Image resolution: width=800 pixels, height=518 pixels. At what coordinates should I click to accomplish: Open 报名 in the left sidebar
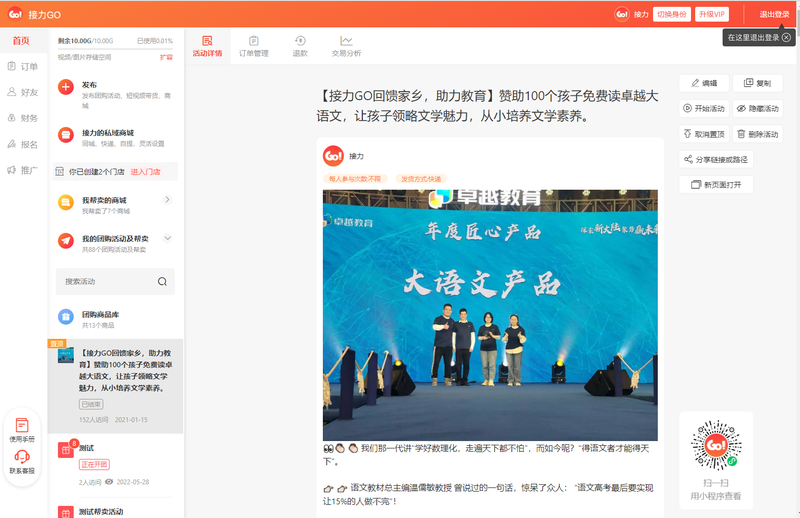22,144
